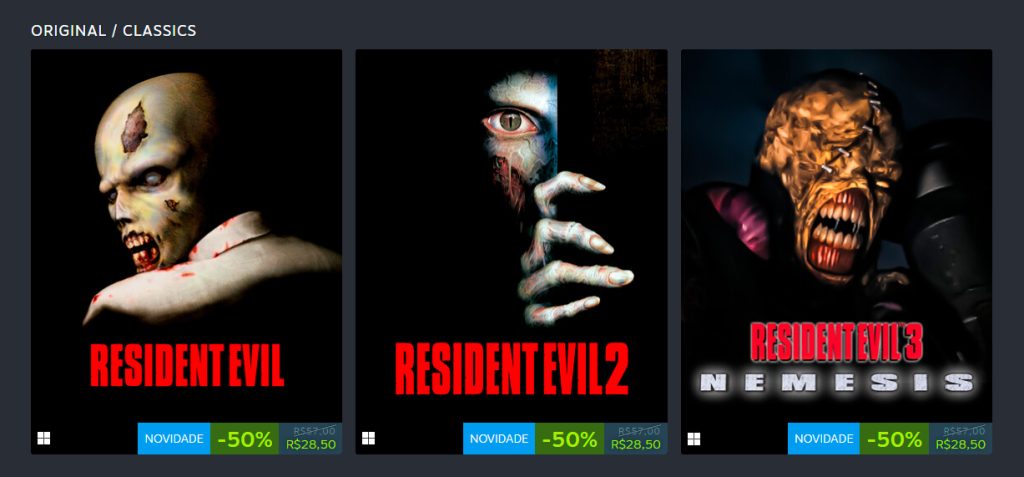Click the NEMESIS subtitle text on third card
The image size is (1024, 477).
click(837, 382)
